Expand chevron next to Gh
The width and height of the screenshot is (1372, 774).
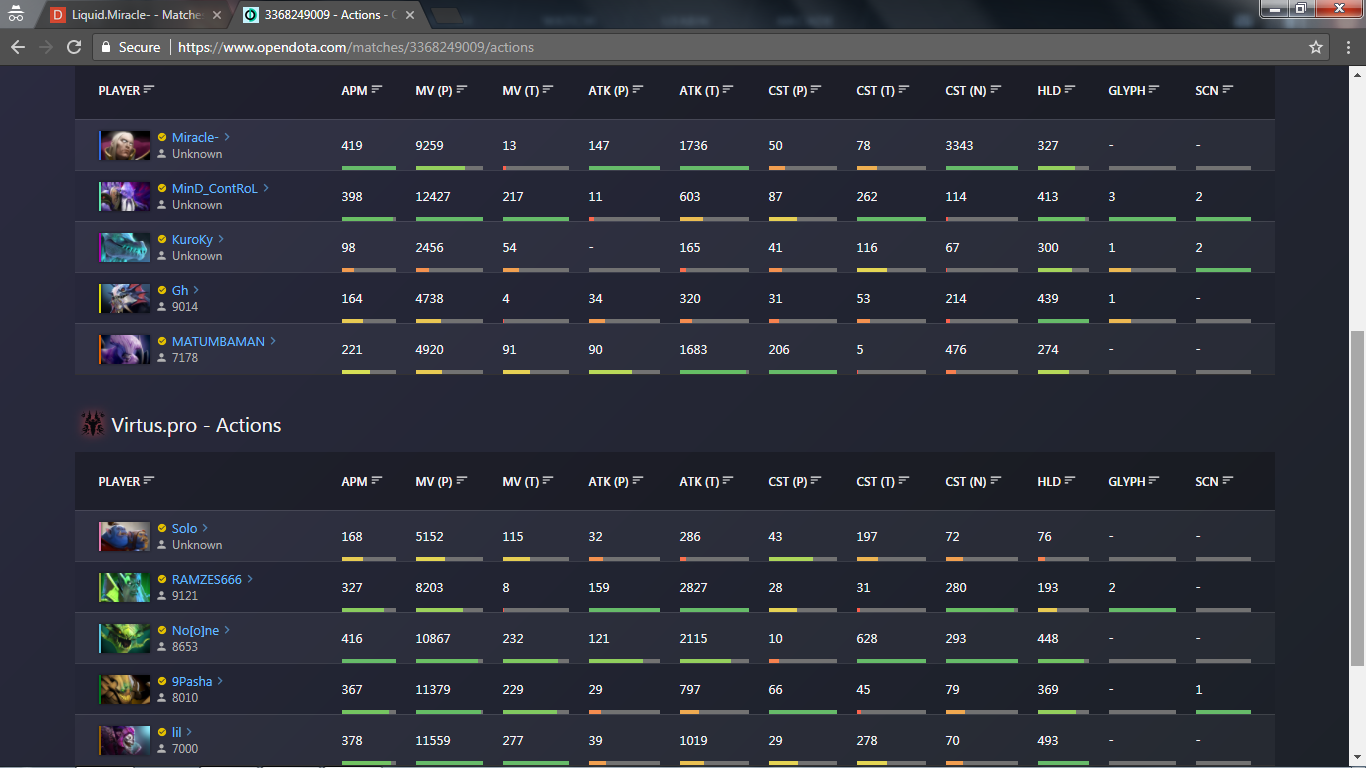pos(197,290)
